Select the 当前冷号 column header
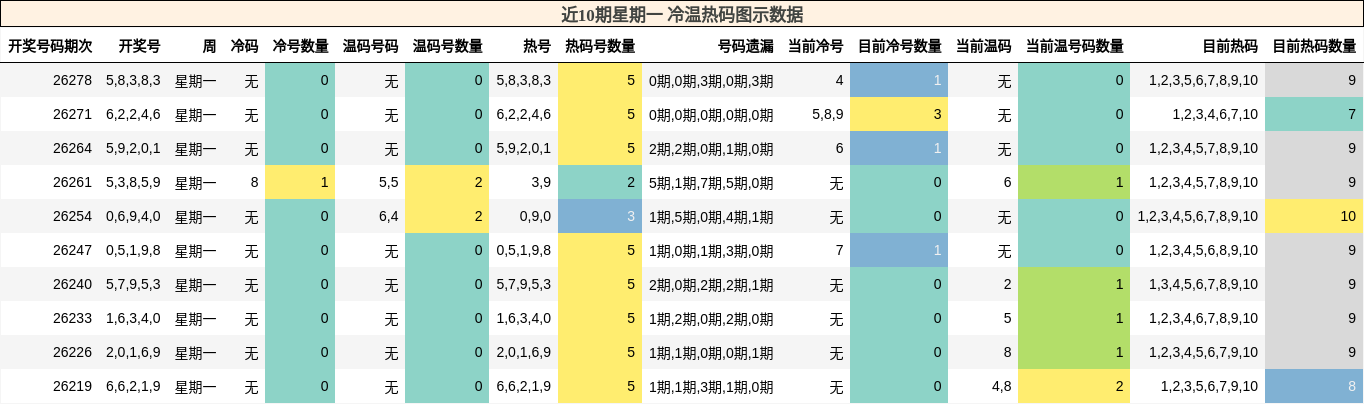The height and width of the screenshot is (404, 1364). (816, 46)
